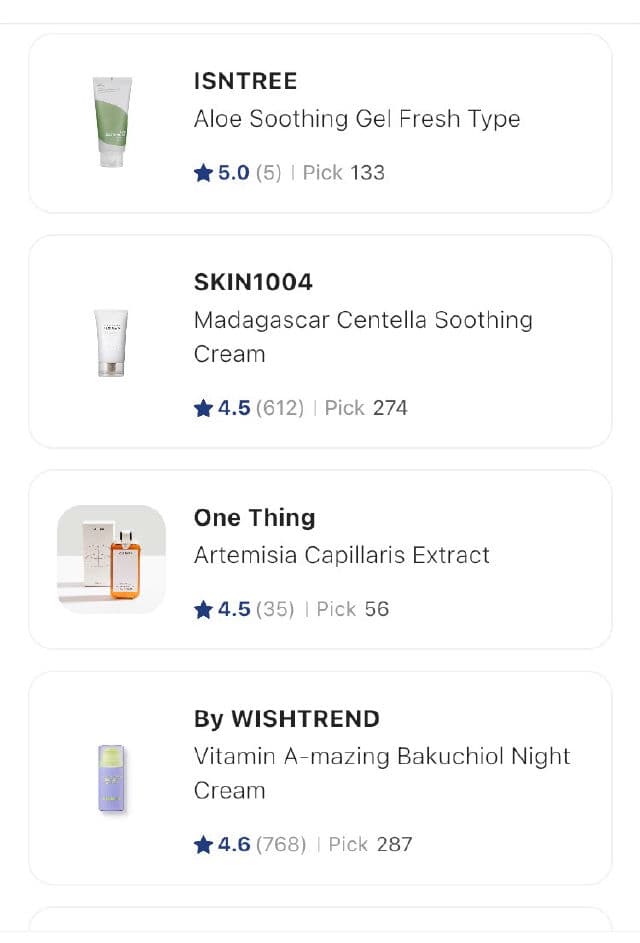Tap the Pick 56 count
This screenshot has height=943, width=640.
click(x=353, y=609)
